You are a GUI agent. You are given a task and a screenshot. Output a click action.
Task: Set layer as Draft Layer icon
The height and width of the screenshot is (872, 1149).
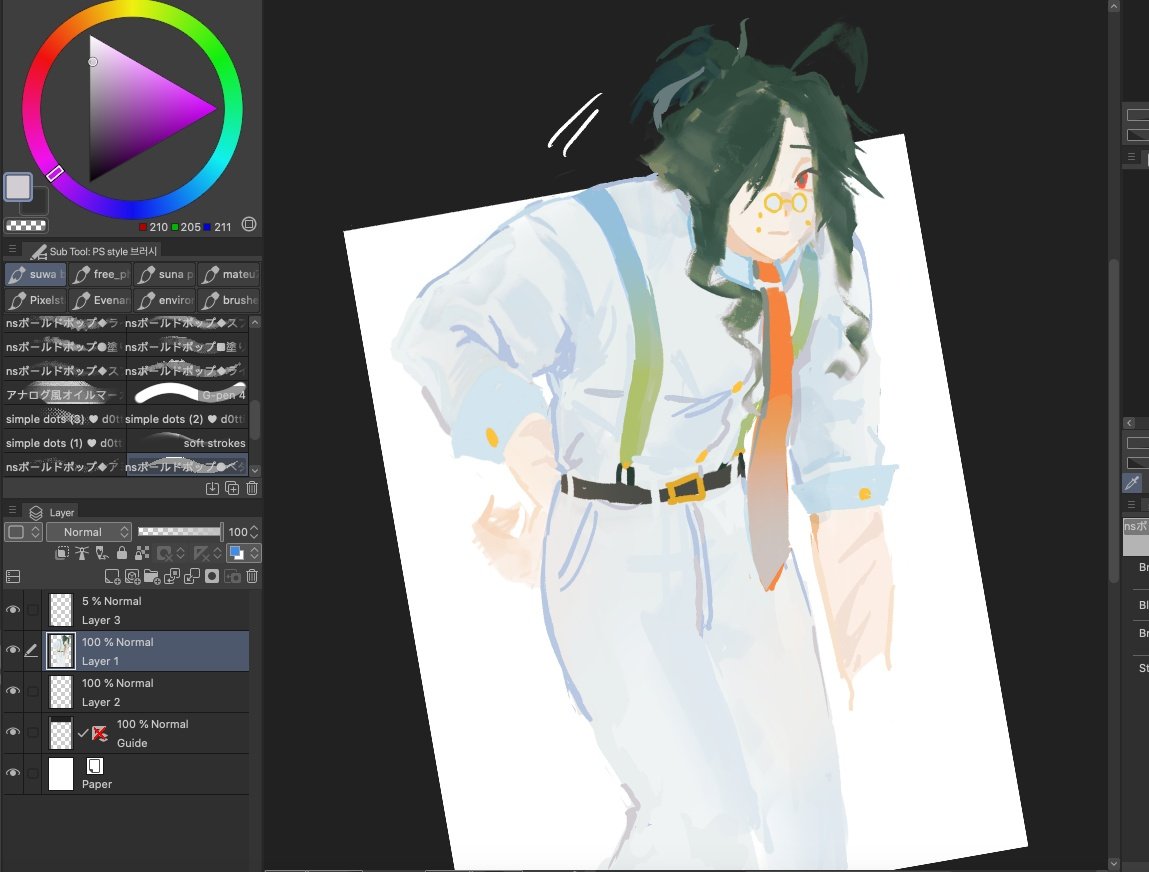point(102,553)
